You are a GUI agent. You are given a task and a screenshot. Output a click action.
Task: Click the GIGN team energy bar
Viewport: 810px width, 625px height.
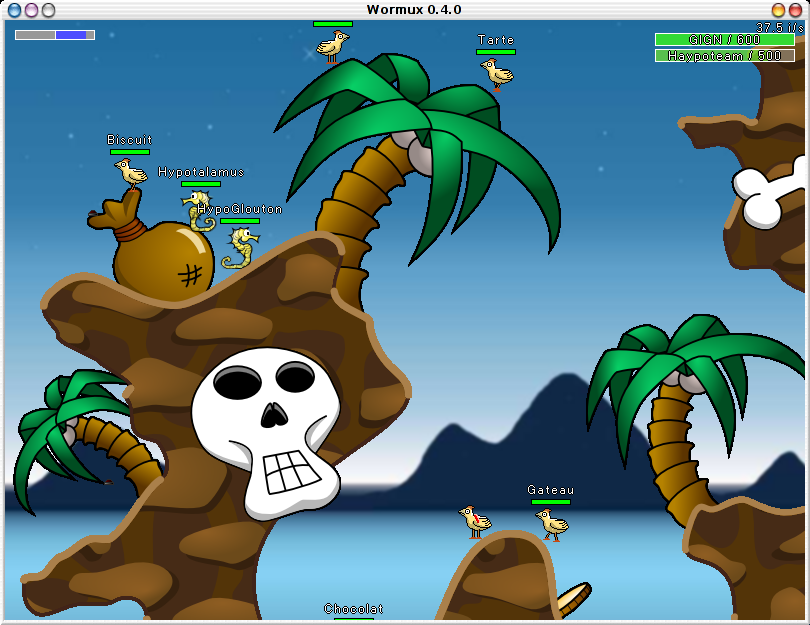[724, 40]
